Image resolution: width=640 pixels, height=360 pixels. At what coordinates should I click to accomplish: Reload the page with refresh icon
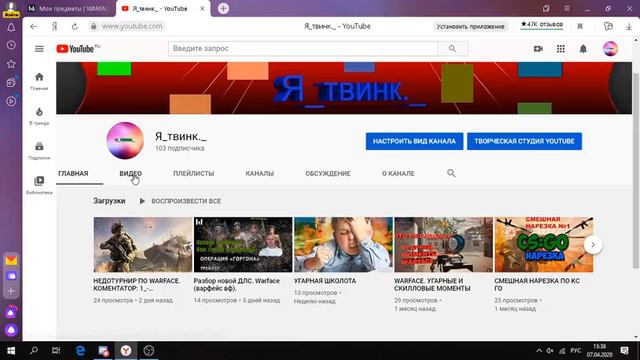(x=74, y=26)
